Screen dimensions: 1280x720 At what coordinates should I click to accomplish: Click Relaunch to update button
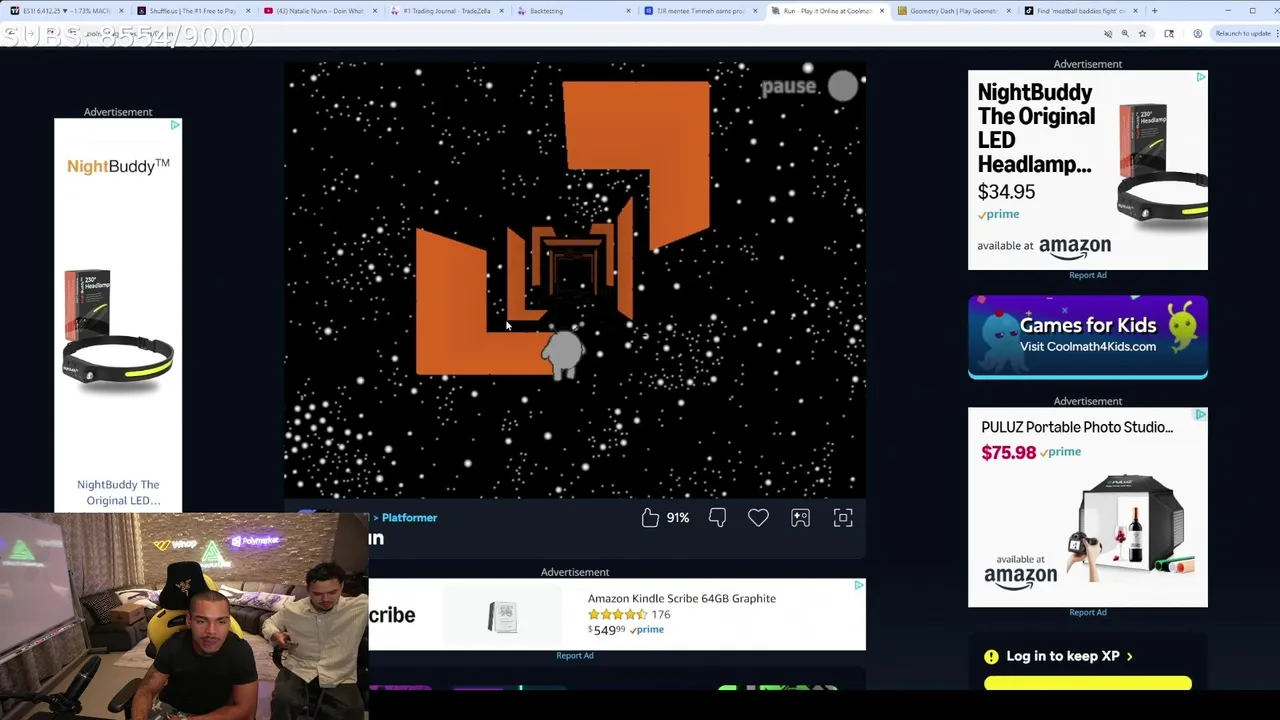click(1244, 33)
